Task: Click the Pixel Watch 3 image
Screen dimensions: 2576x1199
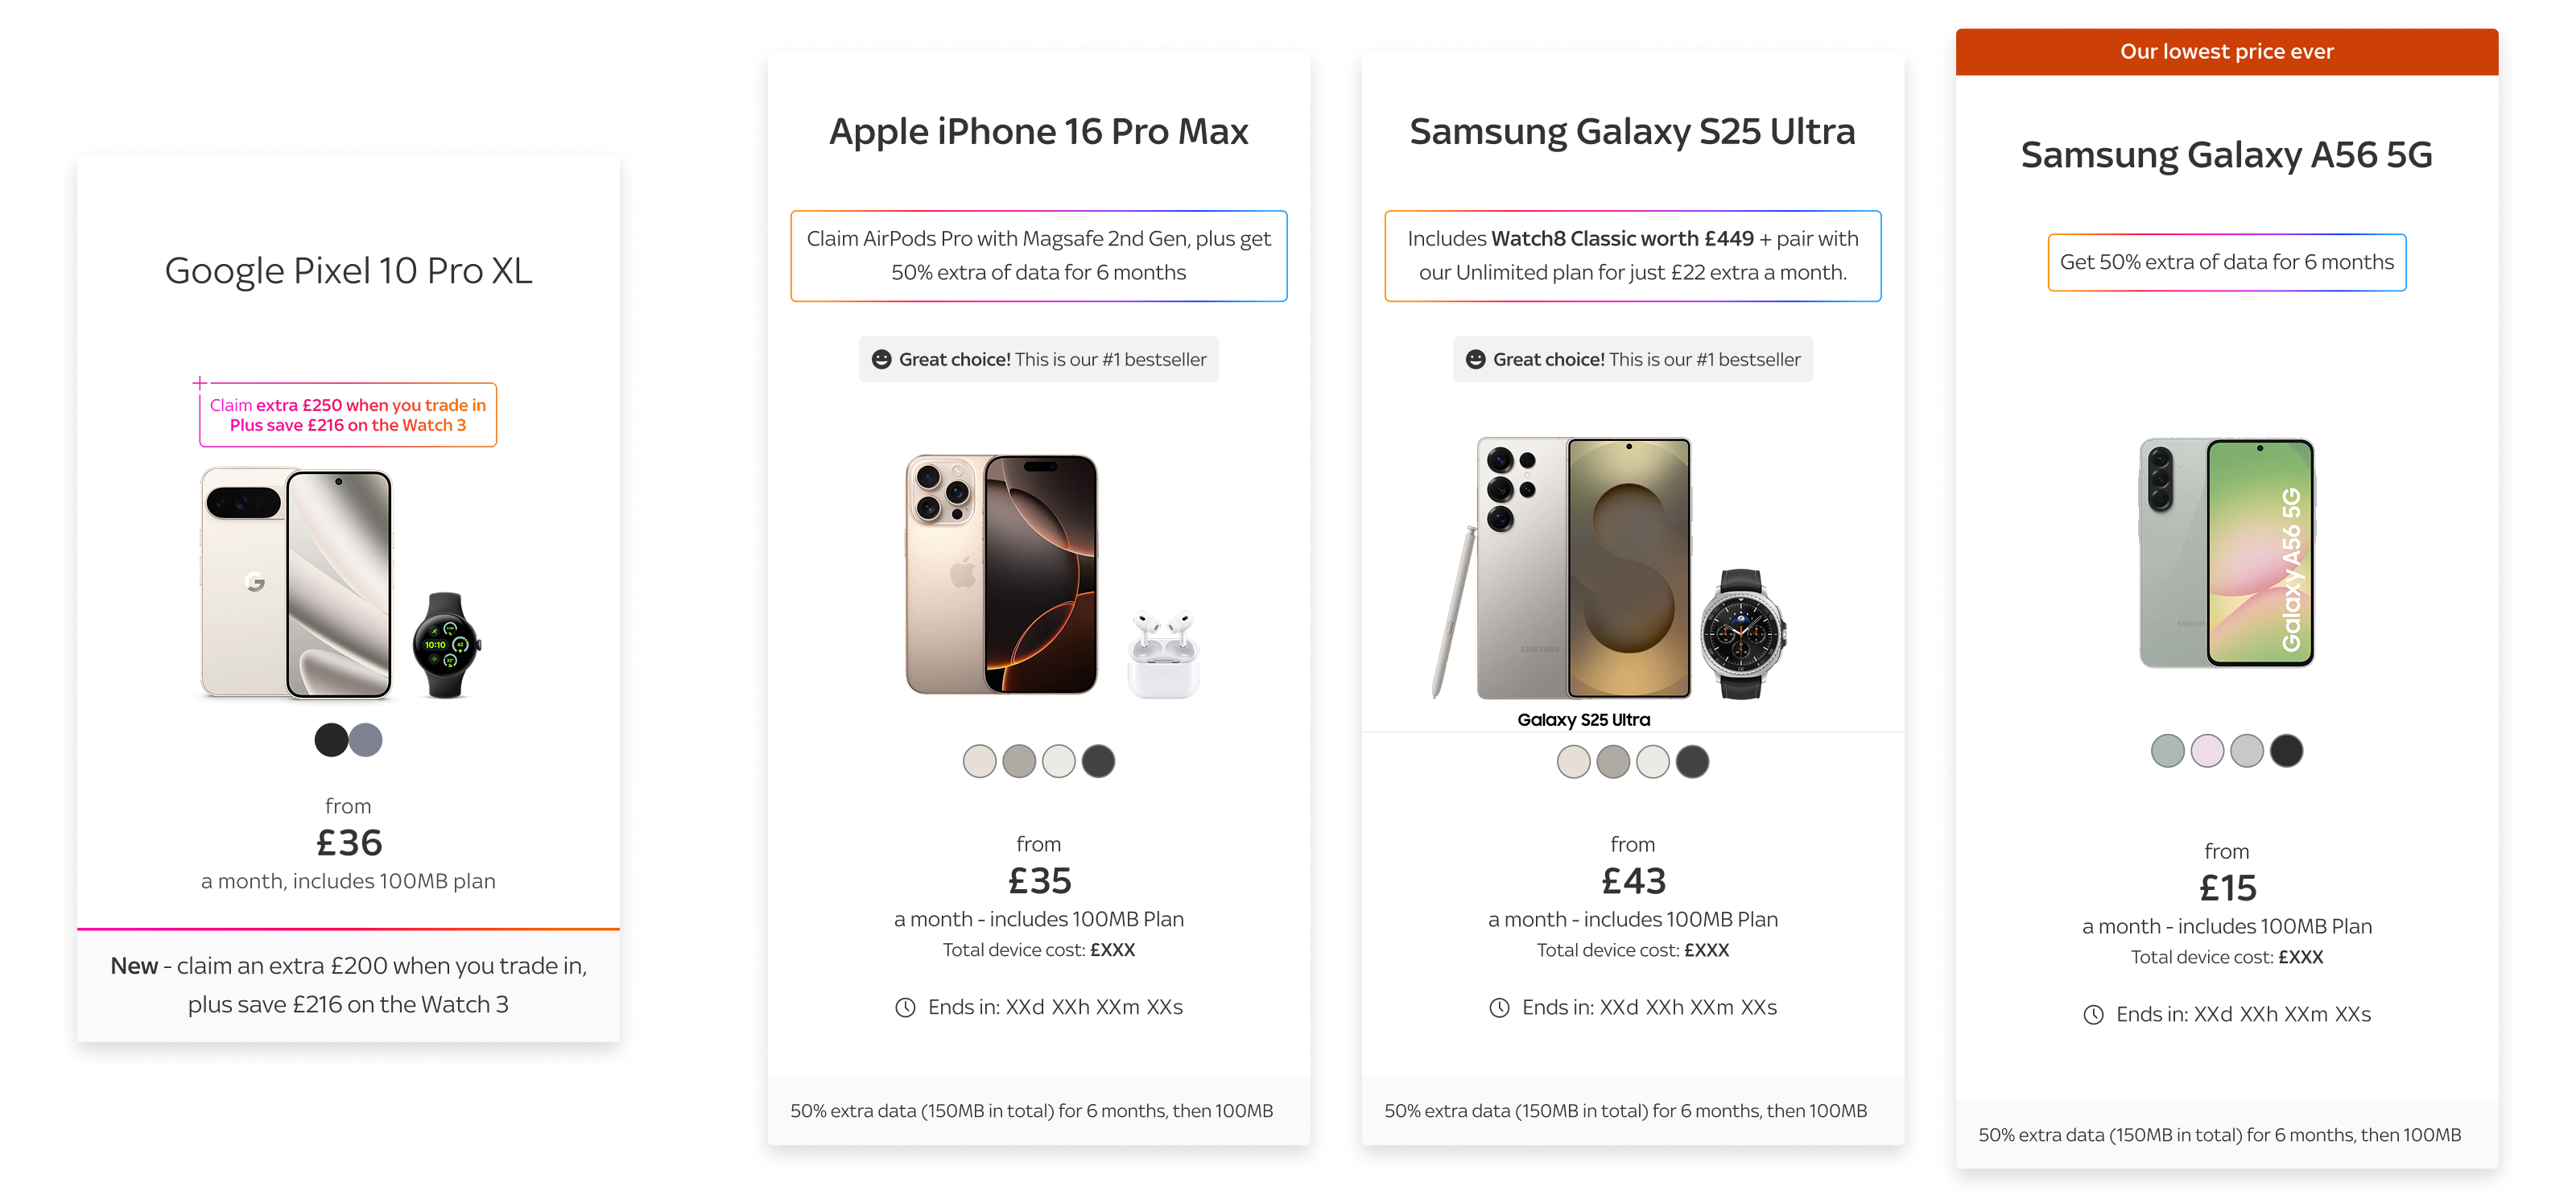Action: pos(446,645)
